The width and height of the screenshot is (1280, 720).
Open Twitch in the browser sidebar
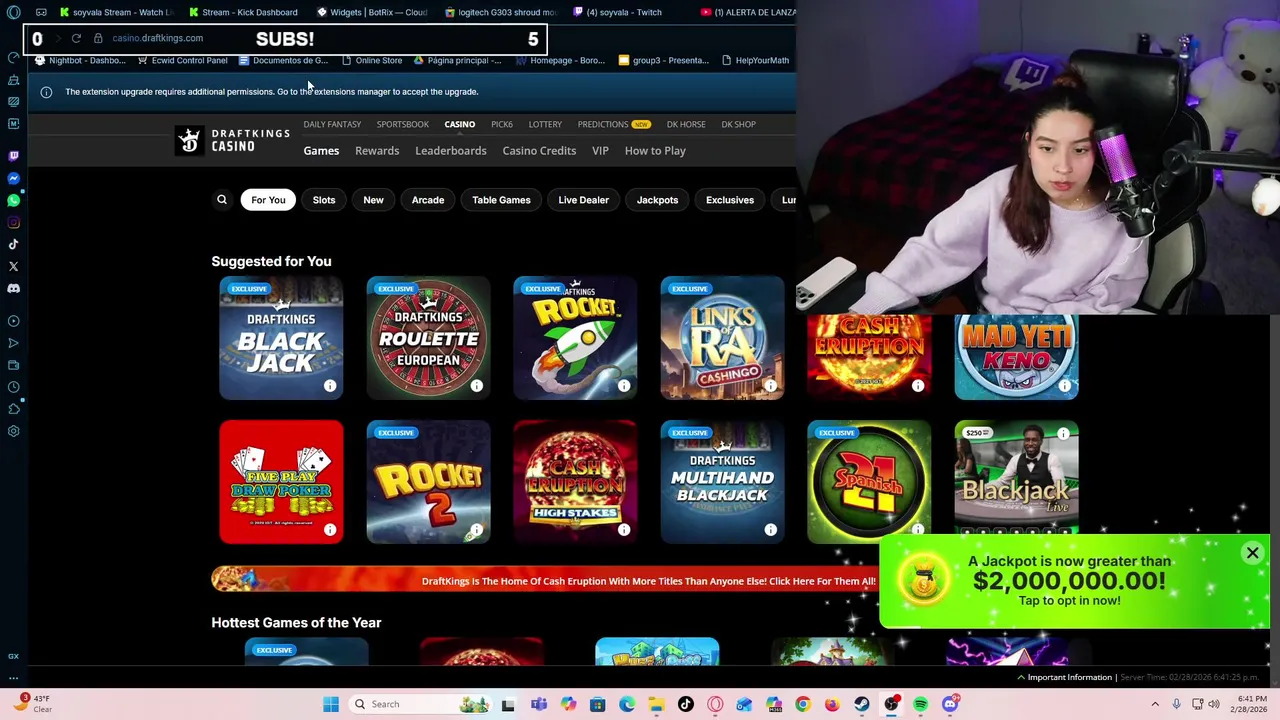13,156
